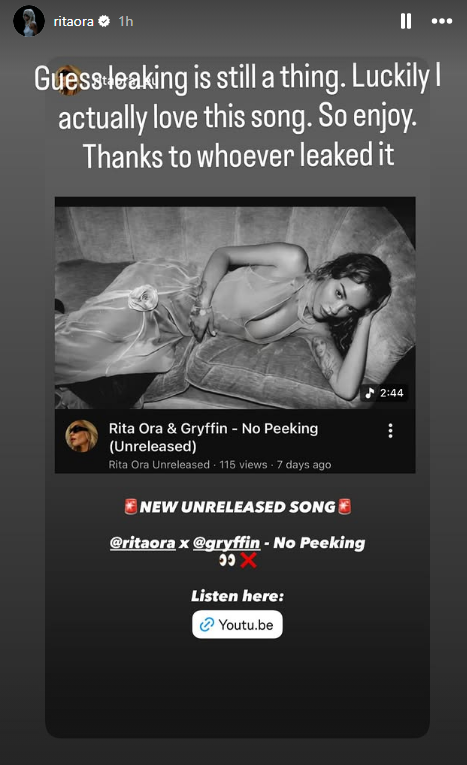Open the Rita Ora Unreleased channel avatar
The height and width of the screenshot is (765, 467).
pos(81,436)
